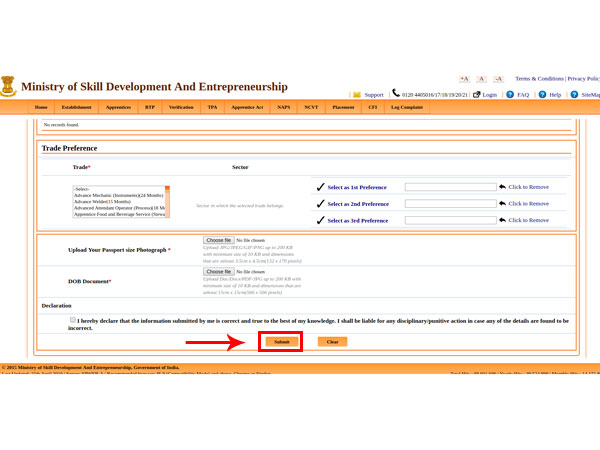Open the Verification menu
This screenshot has width=600, height=450.
click(x=181, y=107)
